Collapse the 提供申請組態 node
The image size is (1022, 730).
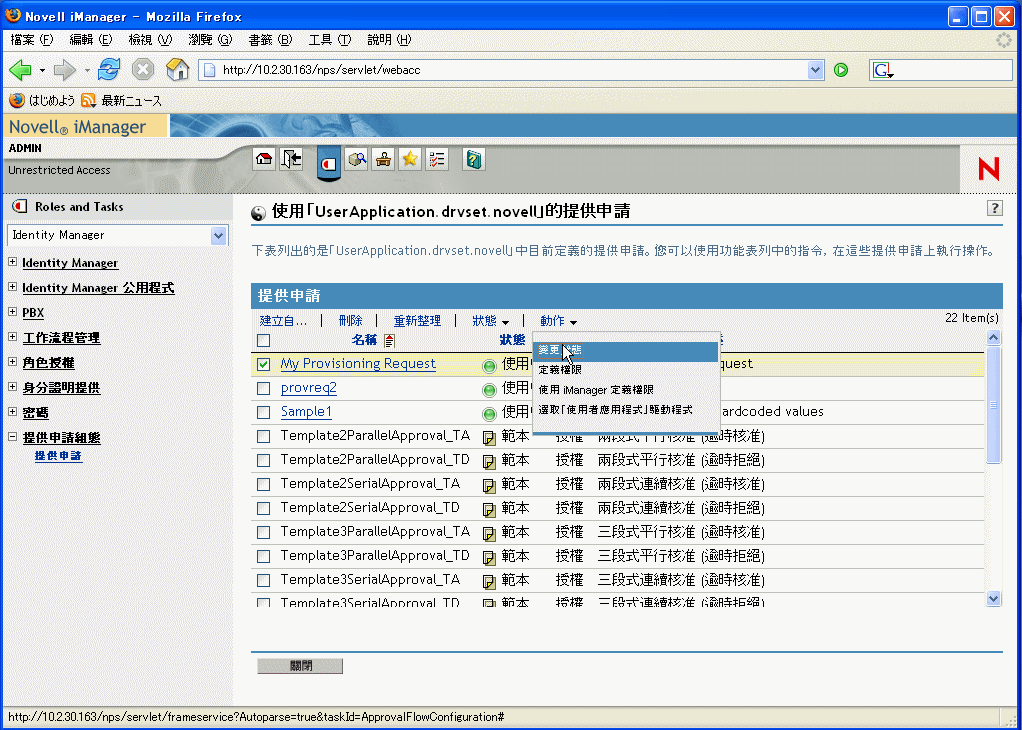point(12,437)
